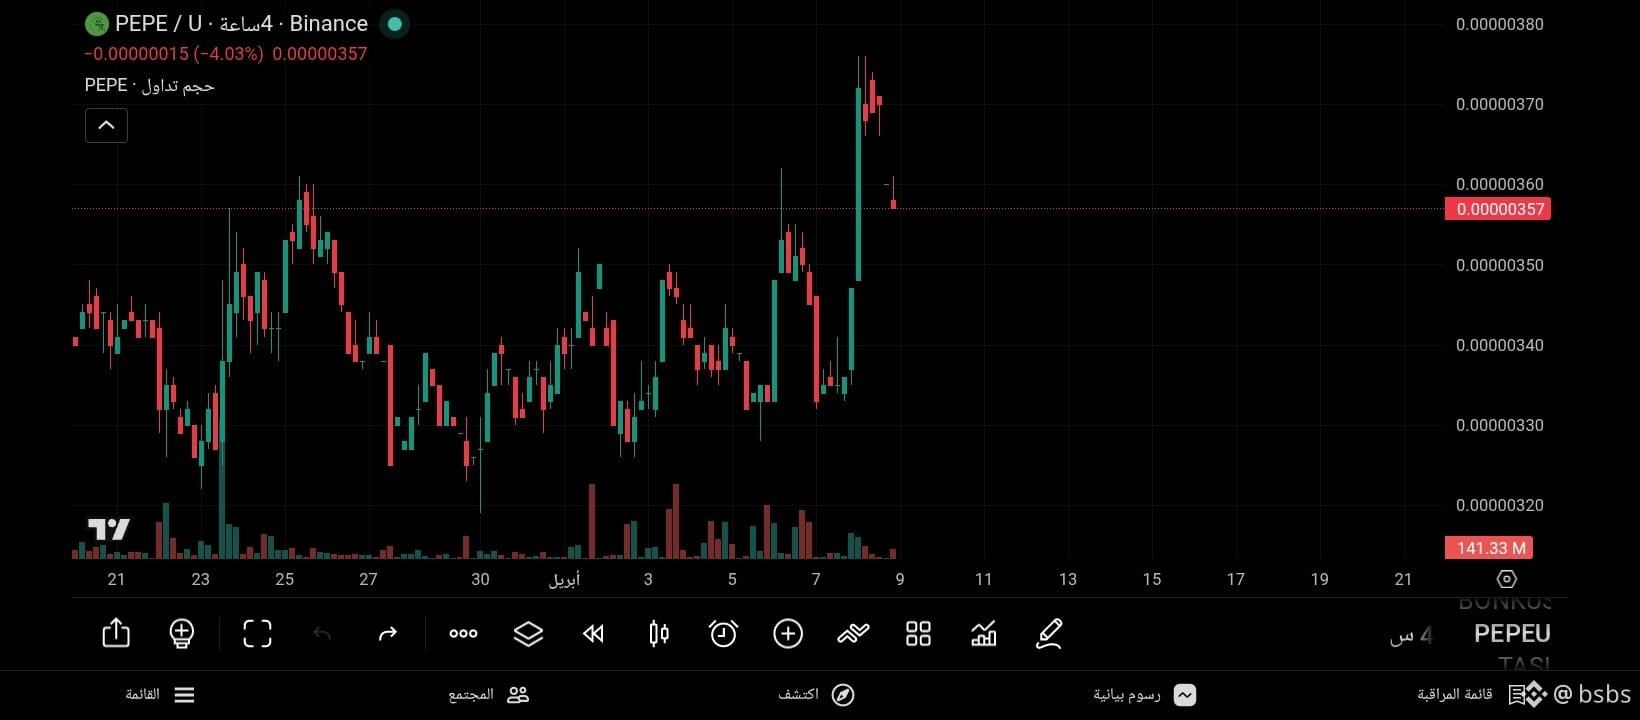Change chart type via candlestick icon
The height and width of the screenshot is (720, 1640).
(659, 633)
